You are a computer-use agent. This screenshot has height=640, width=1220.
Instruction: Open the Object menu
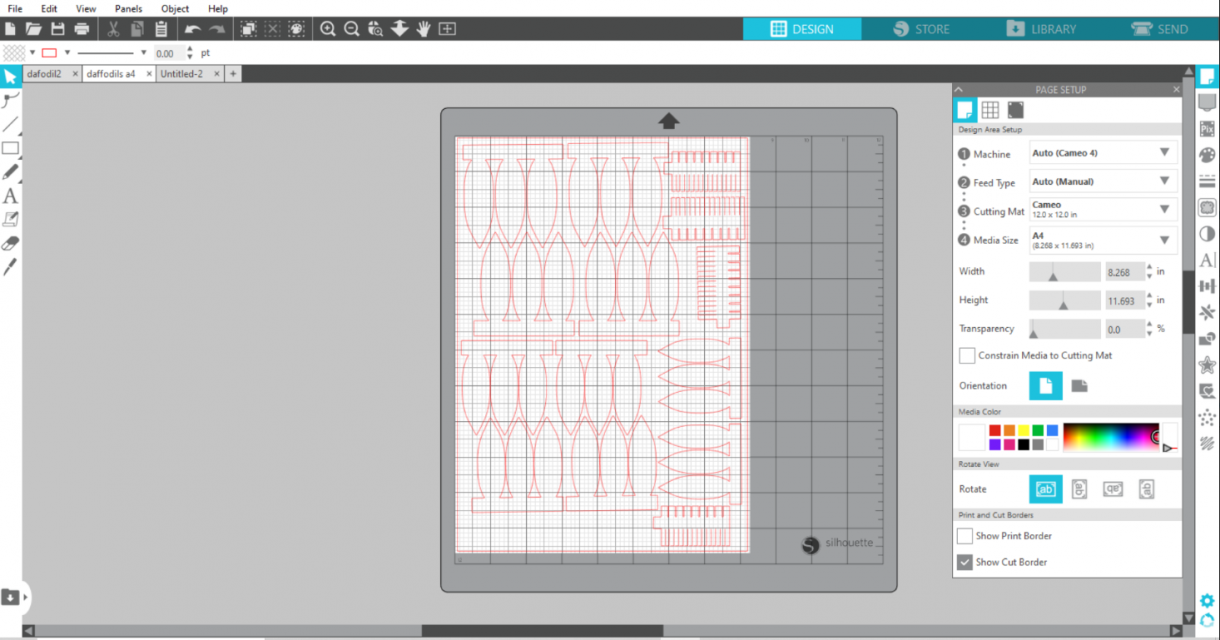pyautogui.click(x=175, y=8)
